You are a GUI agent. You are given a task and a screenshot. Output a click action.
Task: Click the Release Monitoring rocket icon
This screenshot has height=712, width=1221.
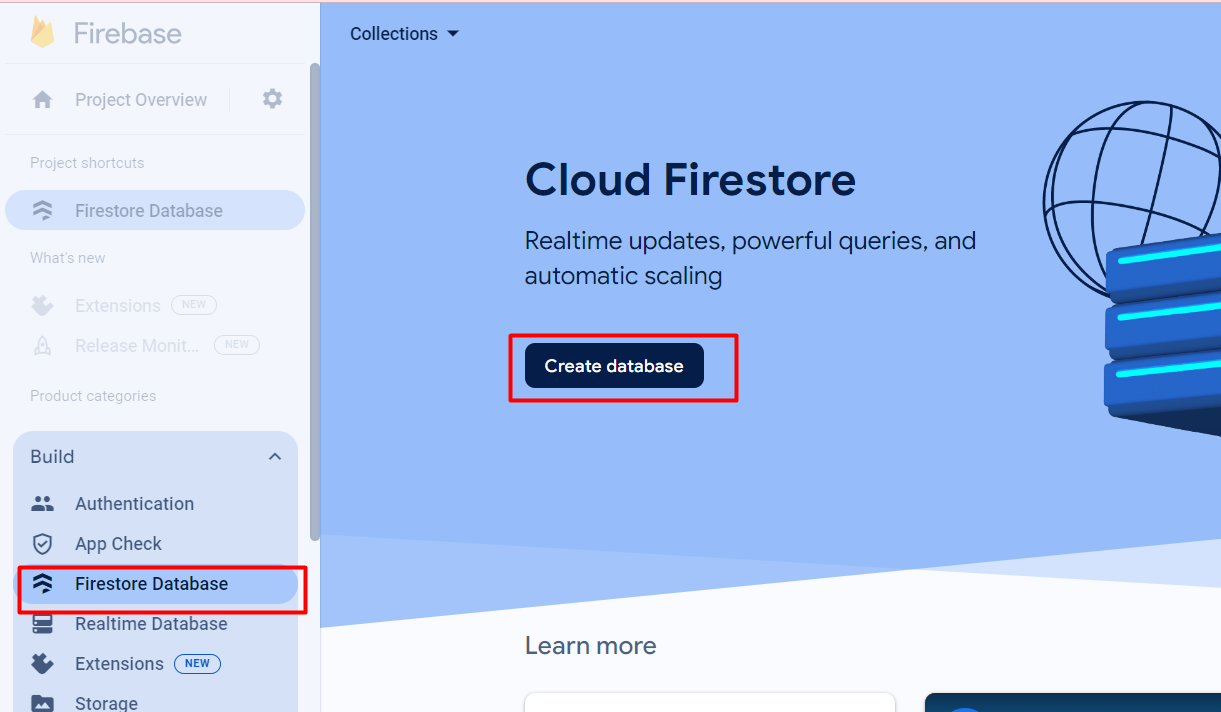[43, 346]
